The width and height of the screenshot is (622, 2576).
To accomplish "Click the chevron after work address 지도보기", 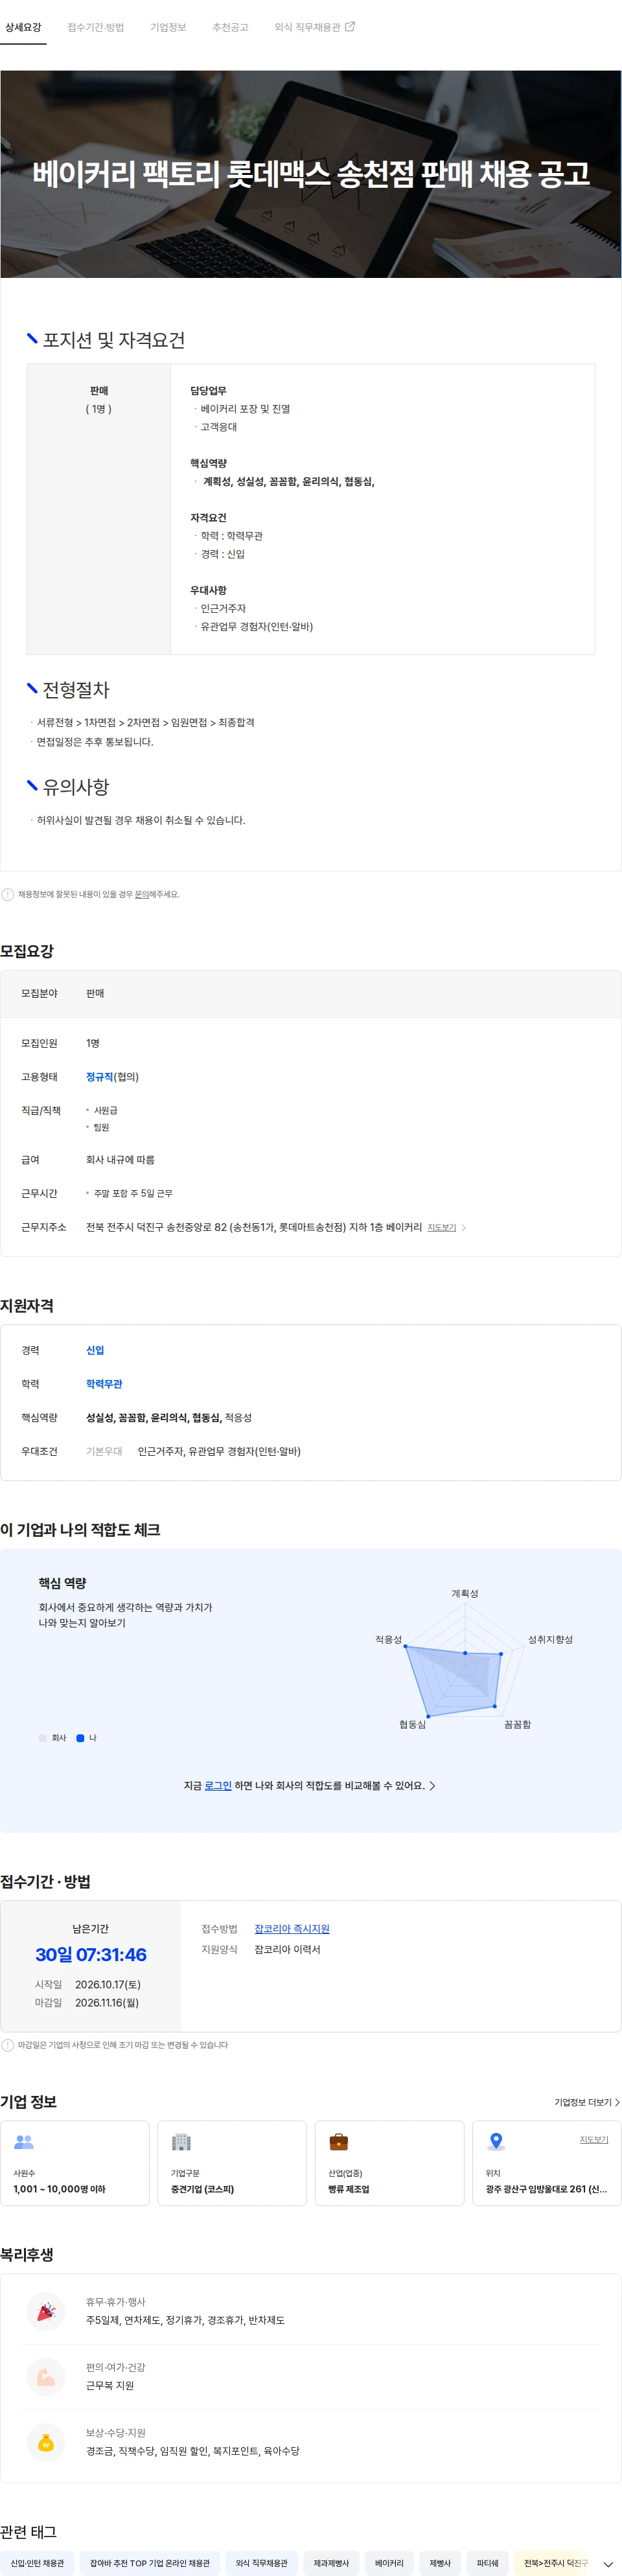I will point(464,1227).
